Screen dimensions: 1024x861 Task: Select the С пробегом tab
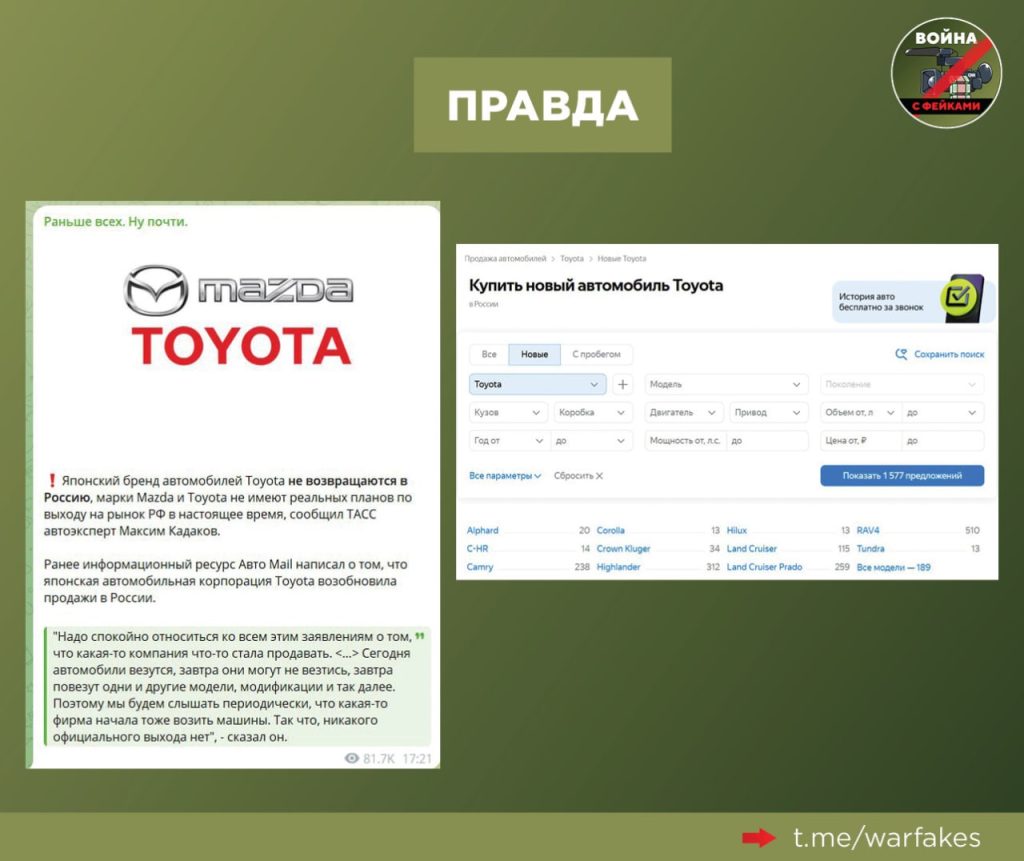click(596, 354)
